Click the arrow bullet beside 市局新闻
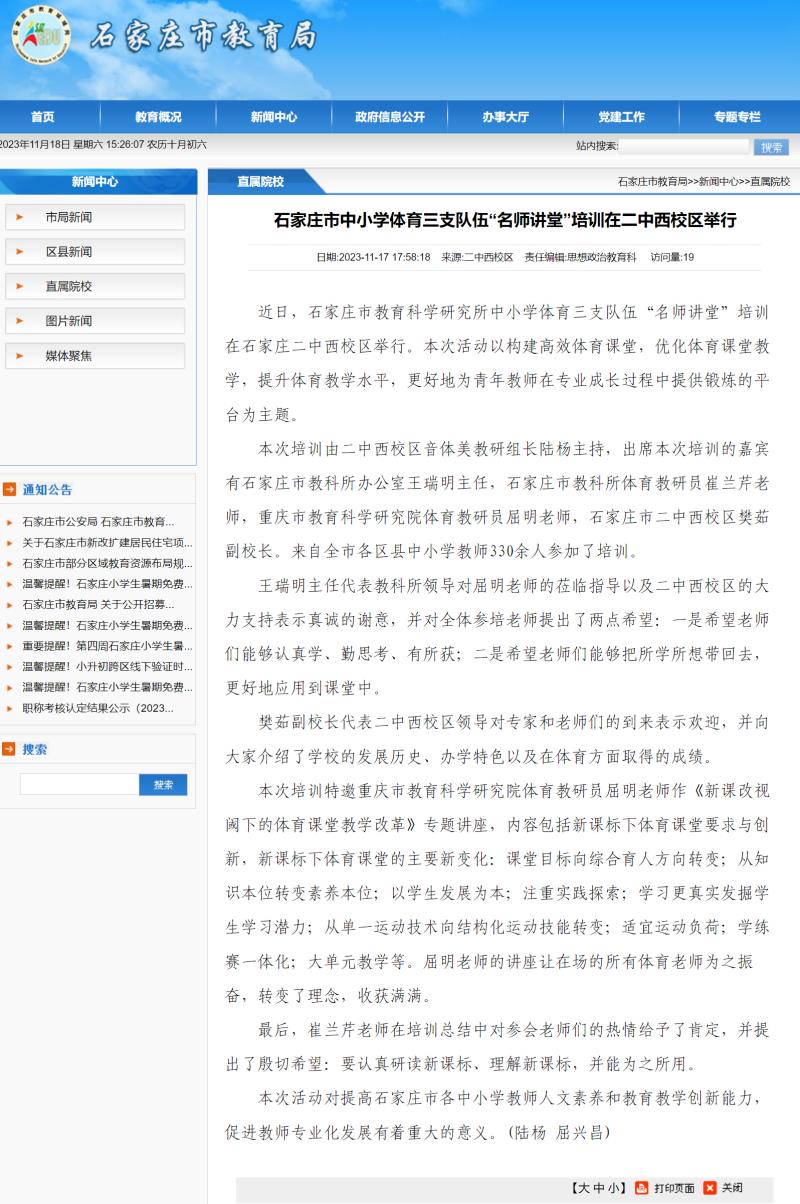This screenshot has height=1204, width=800. [x=20, y=217]
